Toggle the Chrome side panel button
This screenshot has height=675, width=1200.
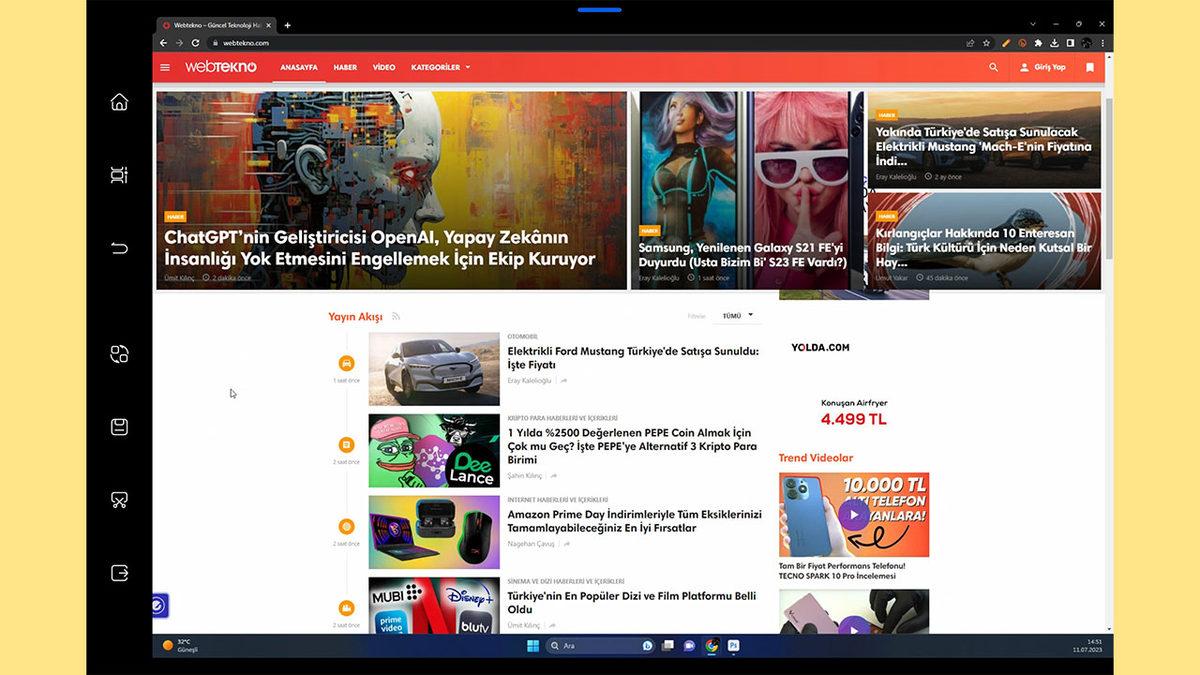point(1070,43)
